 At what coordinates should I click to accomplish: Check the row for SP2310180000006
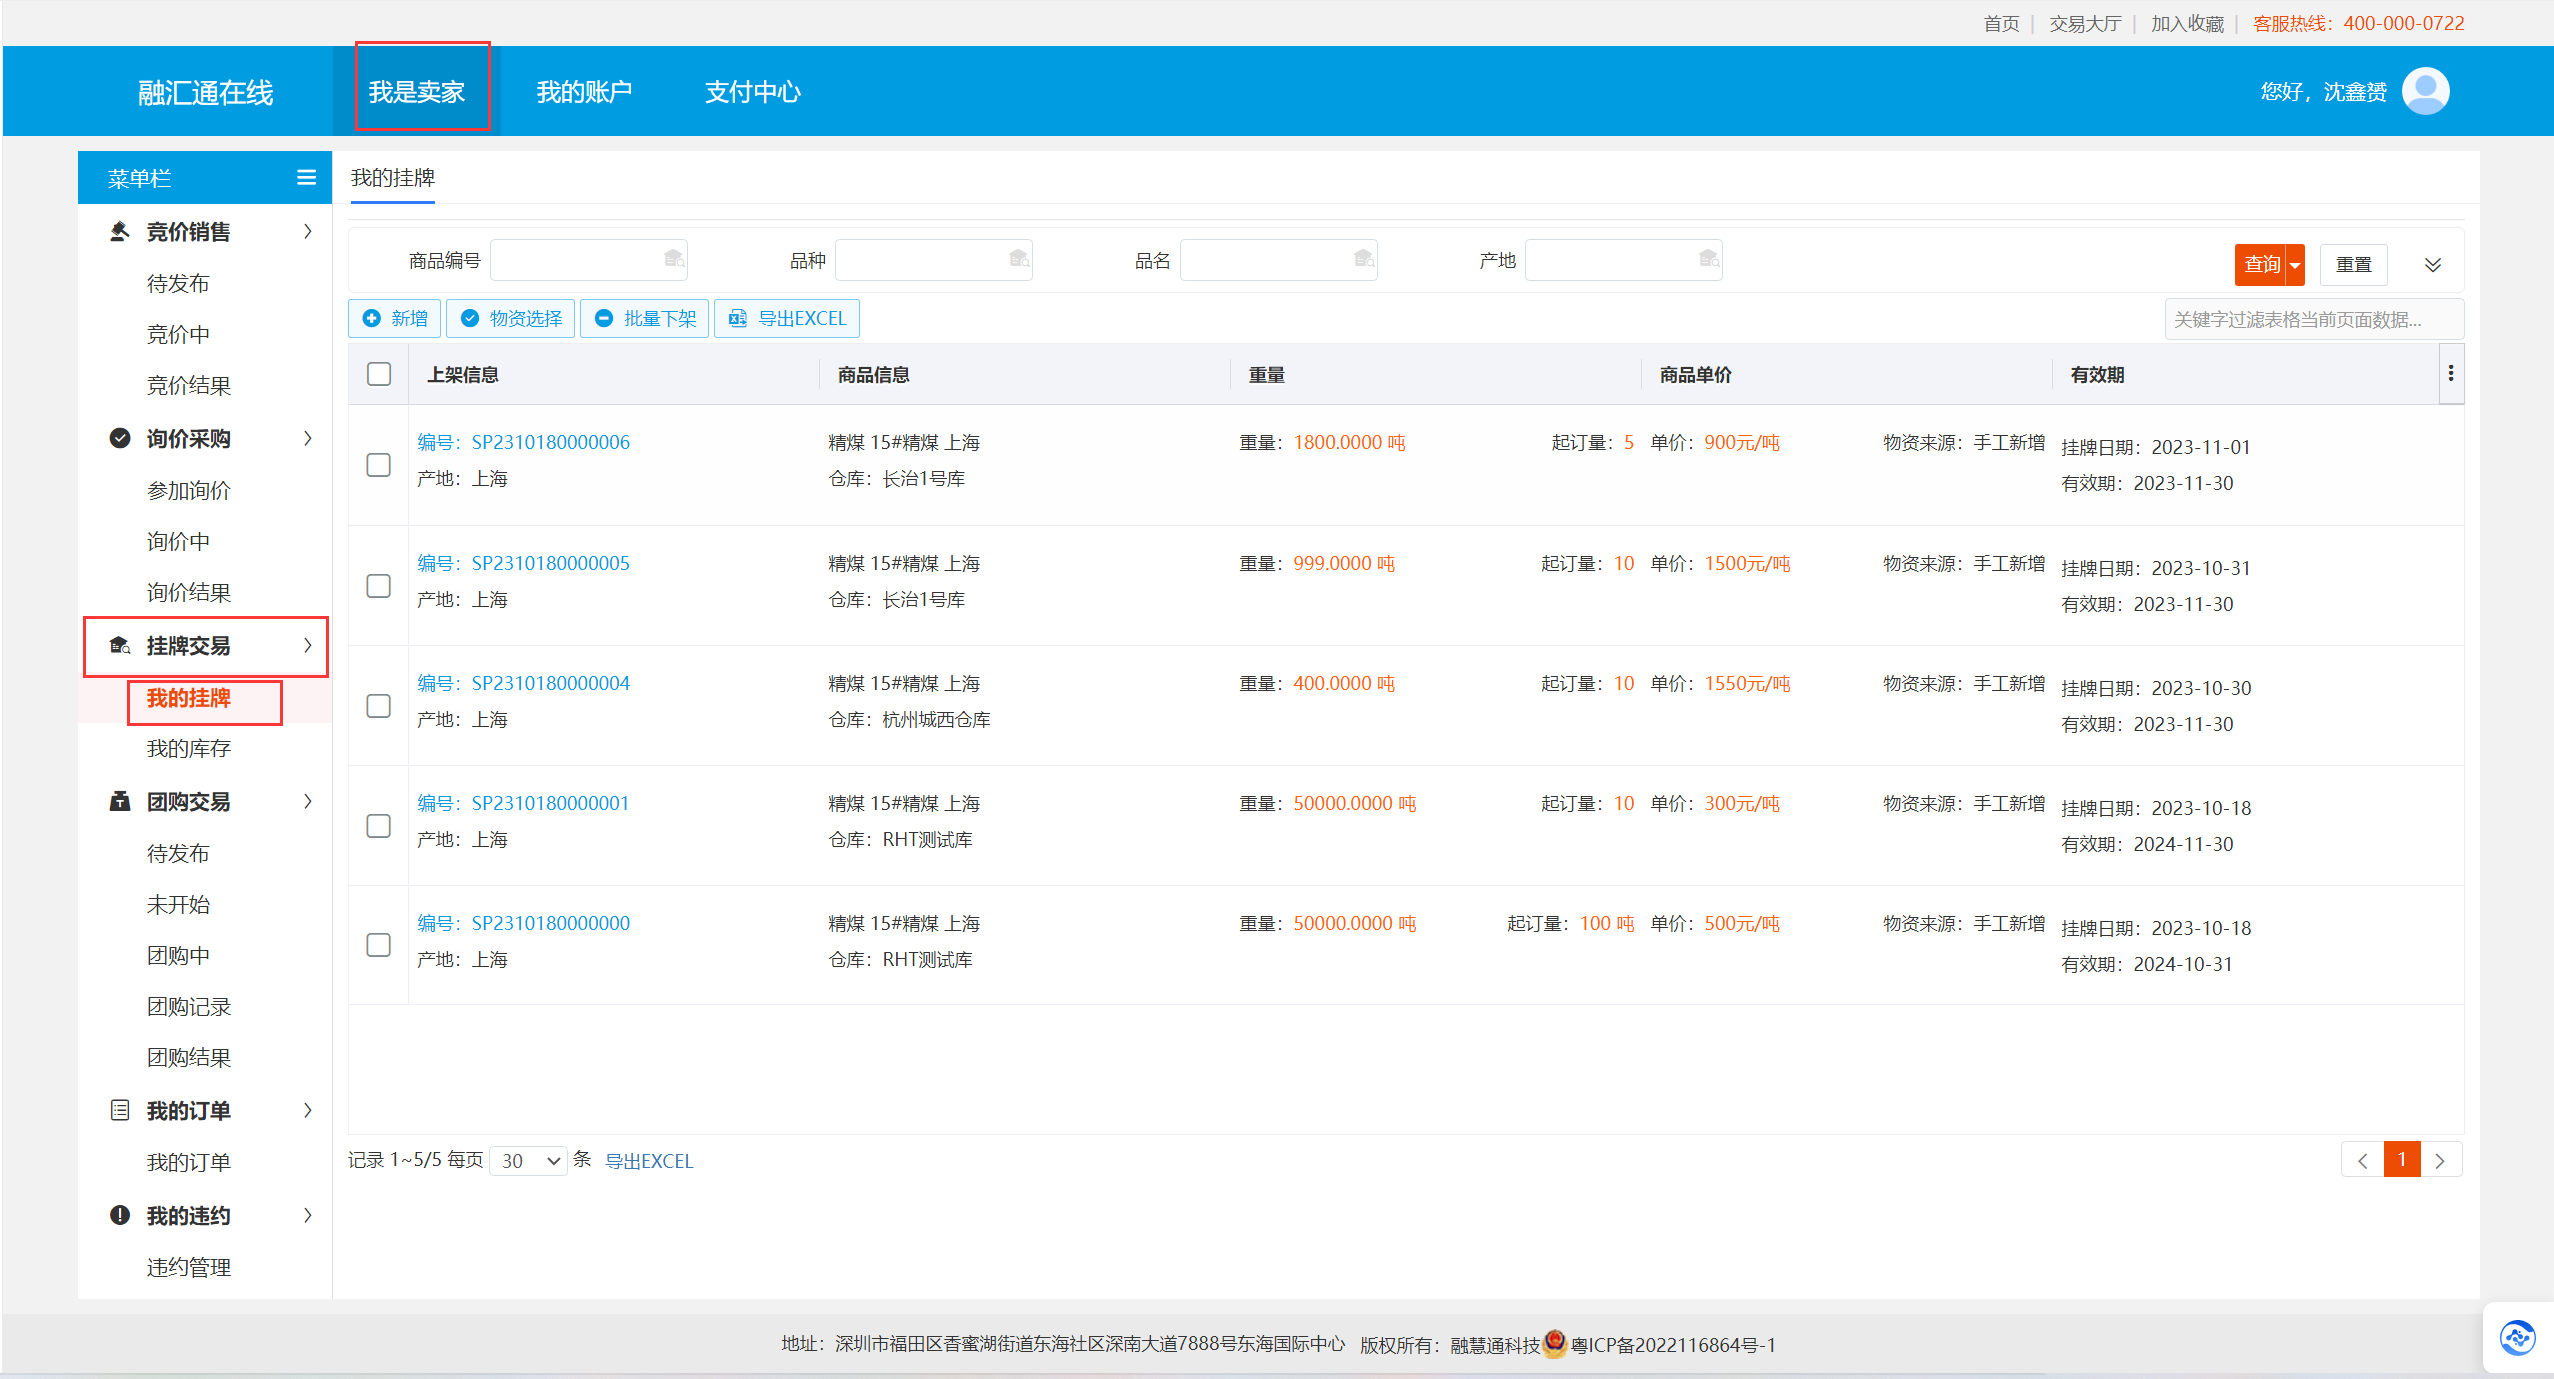[x=379, y=465]
